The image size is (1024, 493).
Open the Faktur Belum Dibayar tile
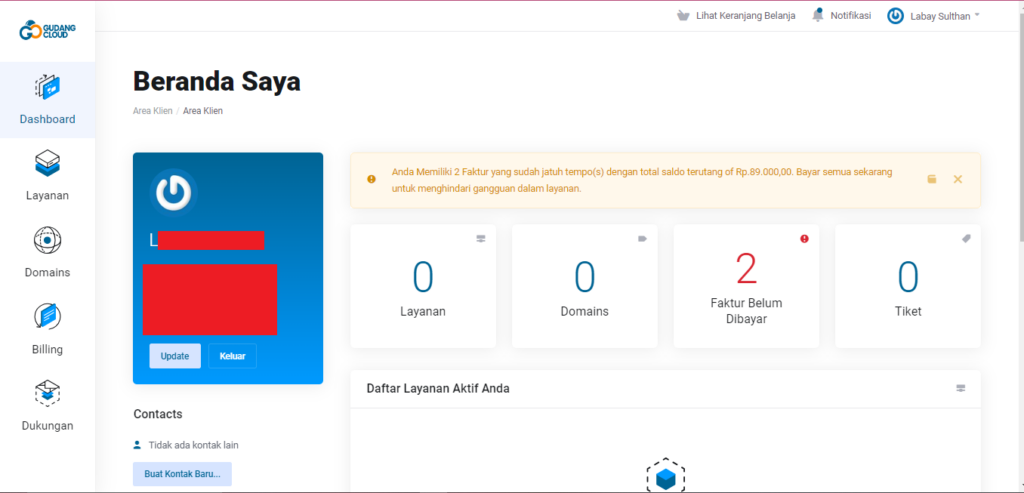coord(745,286)
